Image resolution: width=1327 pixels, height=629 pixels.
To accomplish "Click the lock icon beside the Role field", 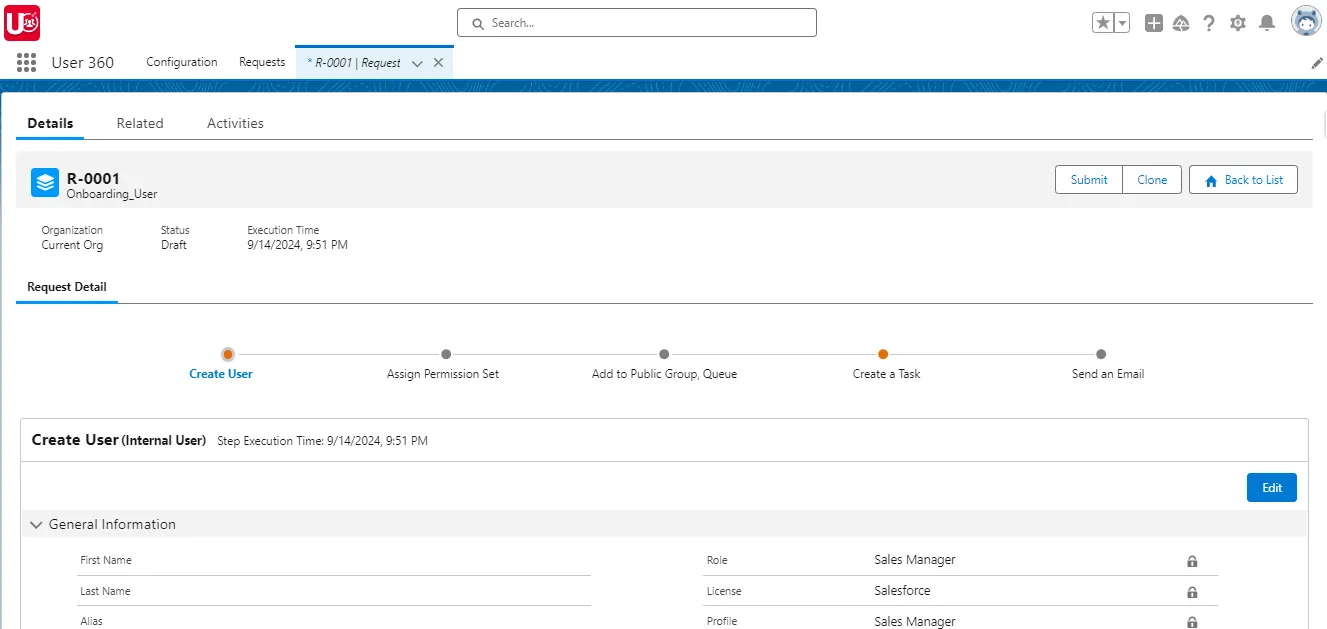I will [x=1192, y=561].
